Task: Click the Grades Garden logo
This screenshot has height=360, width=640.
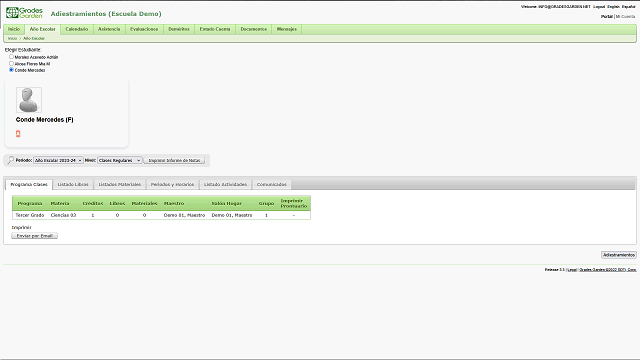Action: tap(24, 13)
